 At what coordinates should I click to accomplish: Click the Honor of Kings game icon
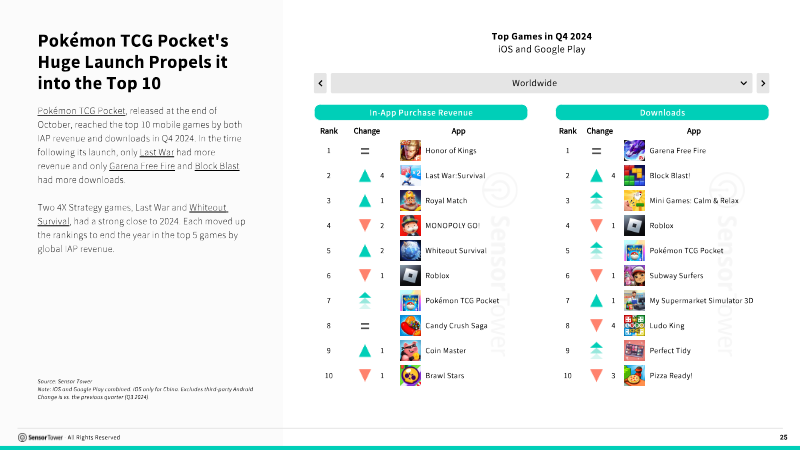[x=411, y=151]
